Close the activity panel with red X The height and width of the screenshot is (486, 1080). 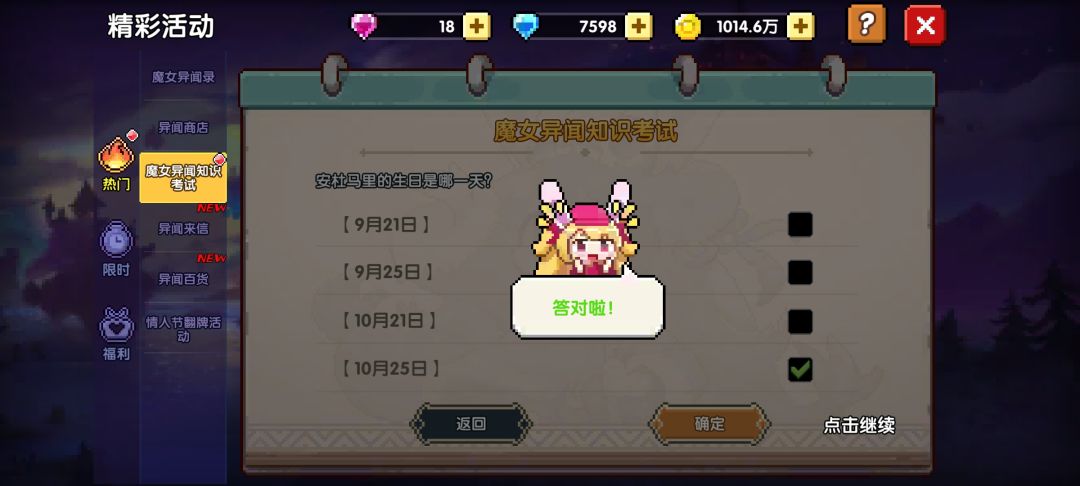tap(925, 25)
